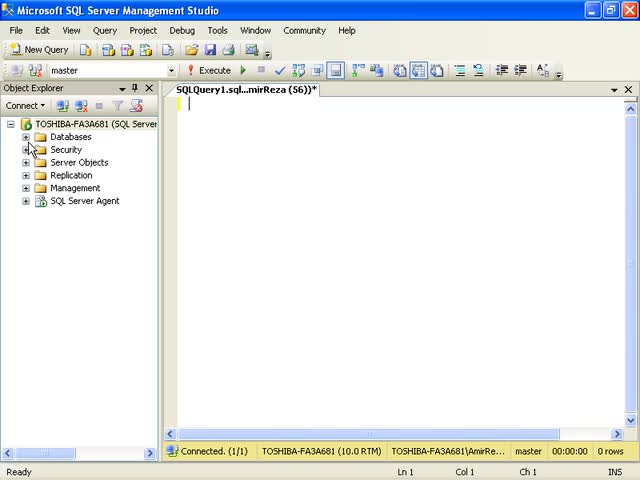Image resolution: width=640 pixels, height=480 pixels.
Task: Open the File menu
Action: click(x=16, y=31)
